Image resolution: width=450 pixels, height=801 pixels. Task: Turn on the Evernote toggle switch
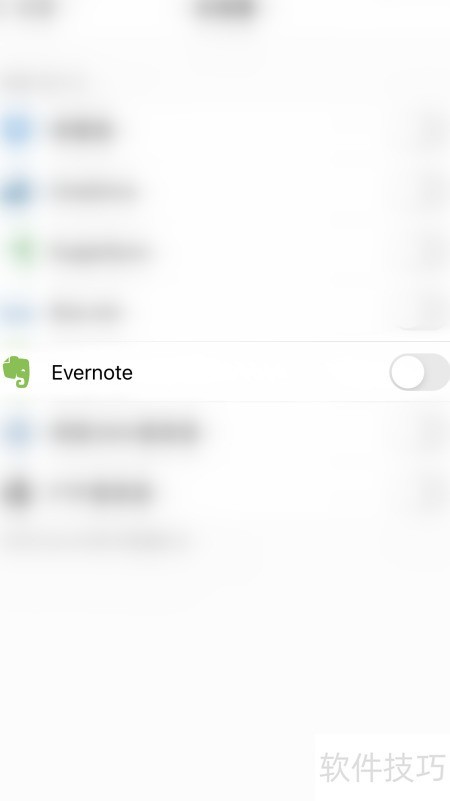click(x=419, y=372)
